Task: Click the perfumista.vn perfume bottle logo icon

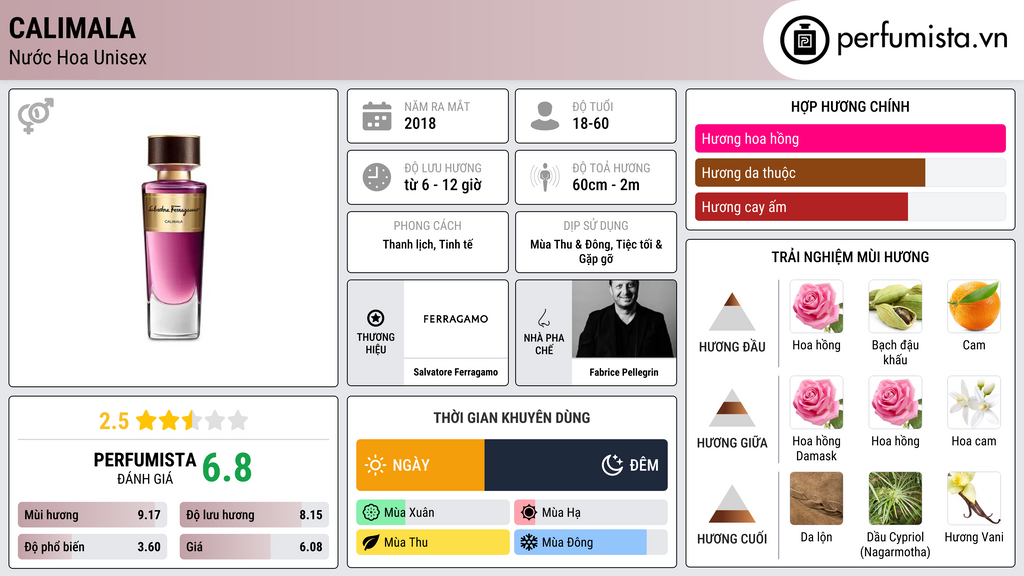Action: (804, 40)
